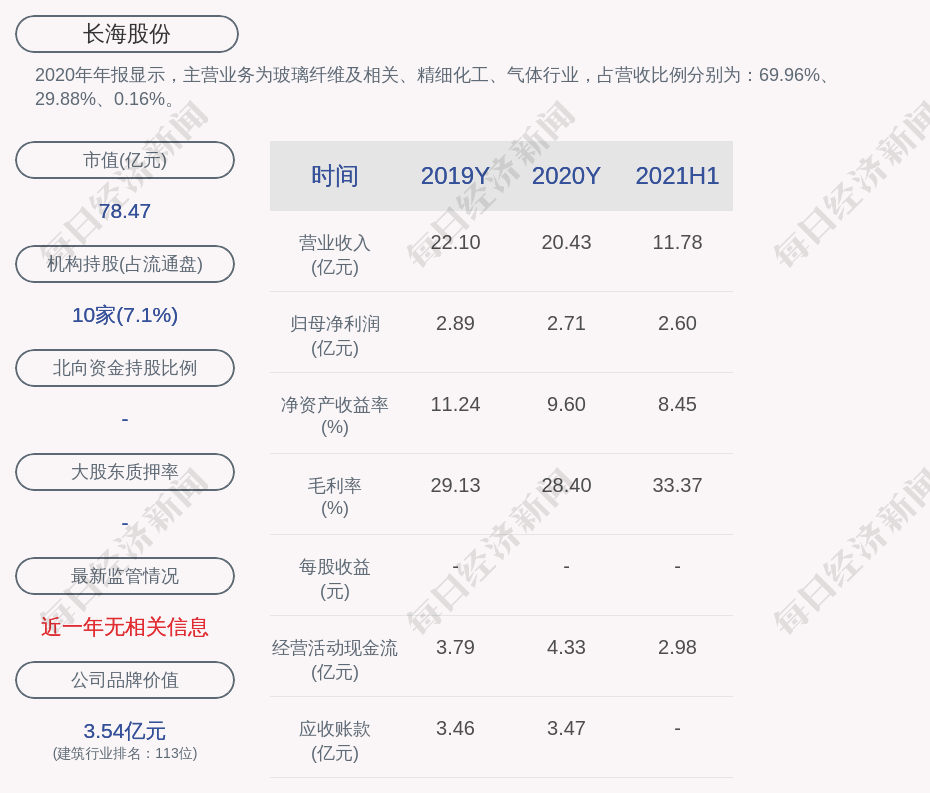Select the 经营活动现金流(亿元) row label

point(335,660)
